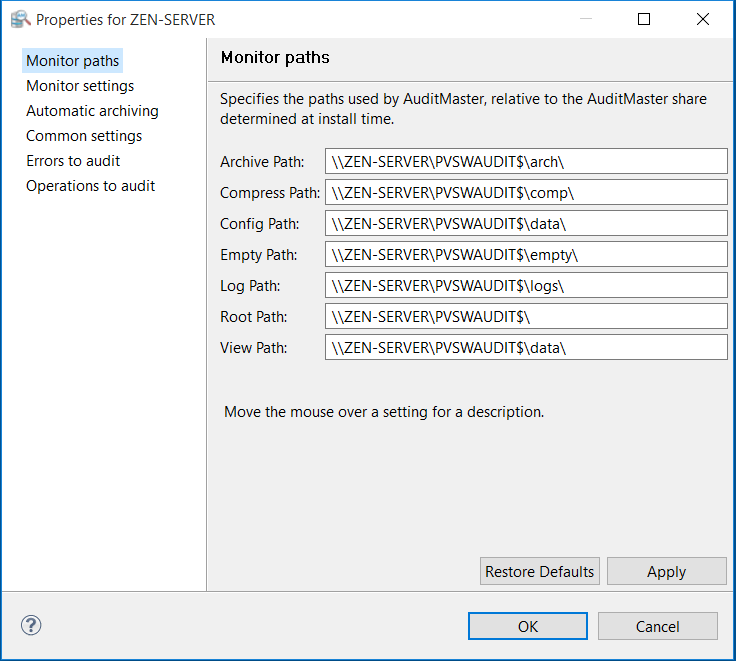736x661 pixels.
Task: Go to Automatic archiving settings
Action: [x=92, y=111]
